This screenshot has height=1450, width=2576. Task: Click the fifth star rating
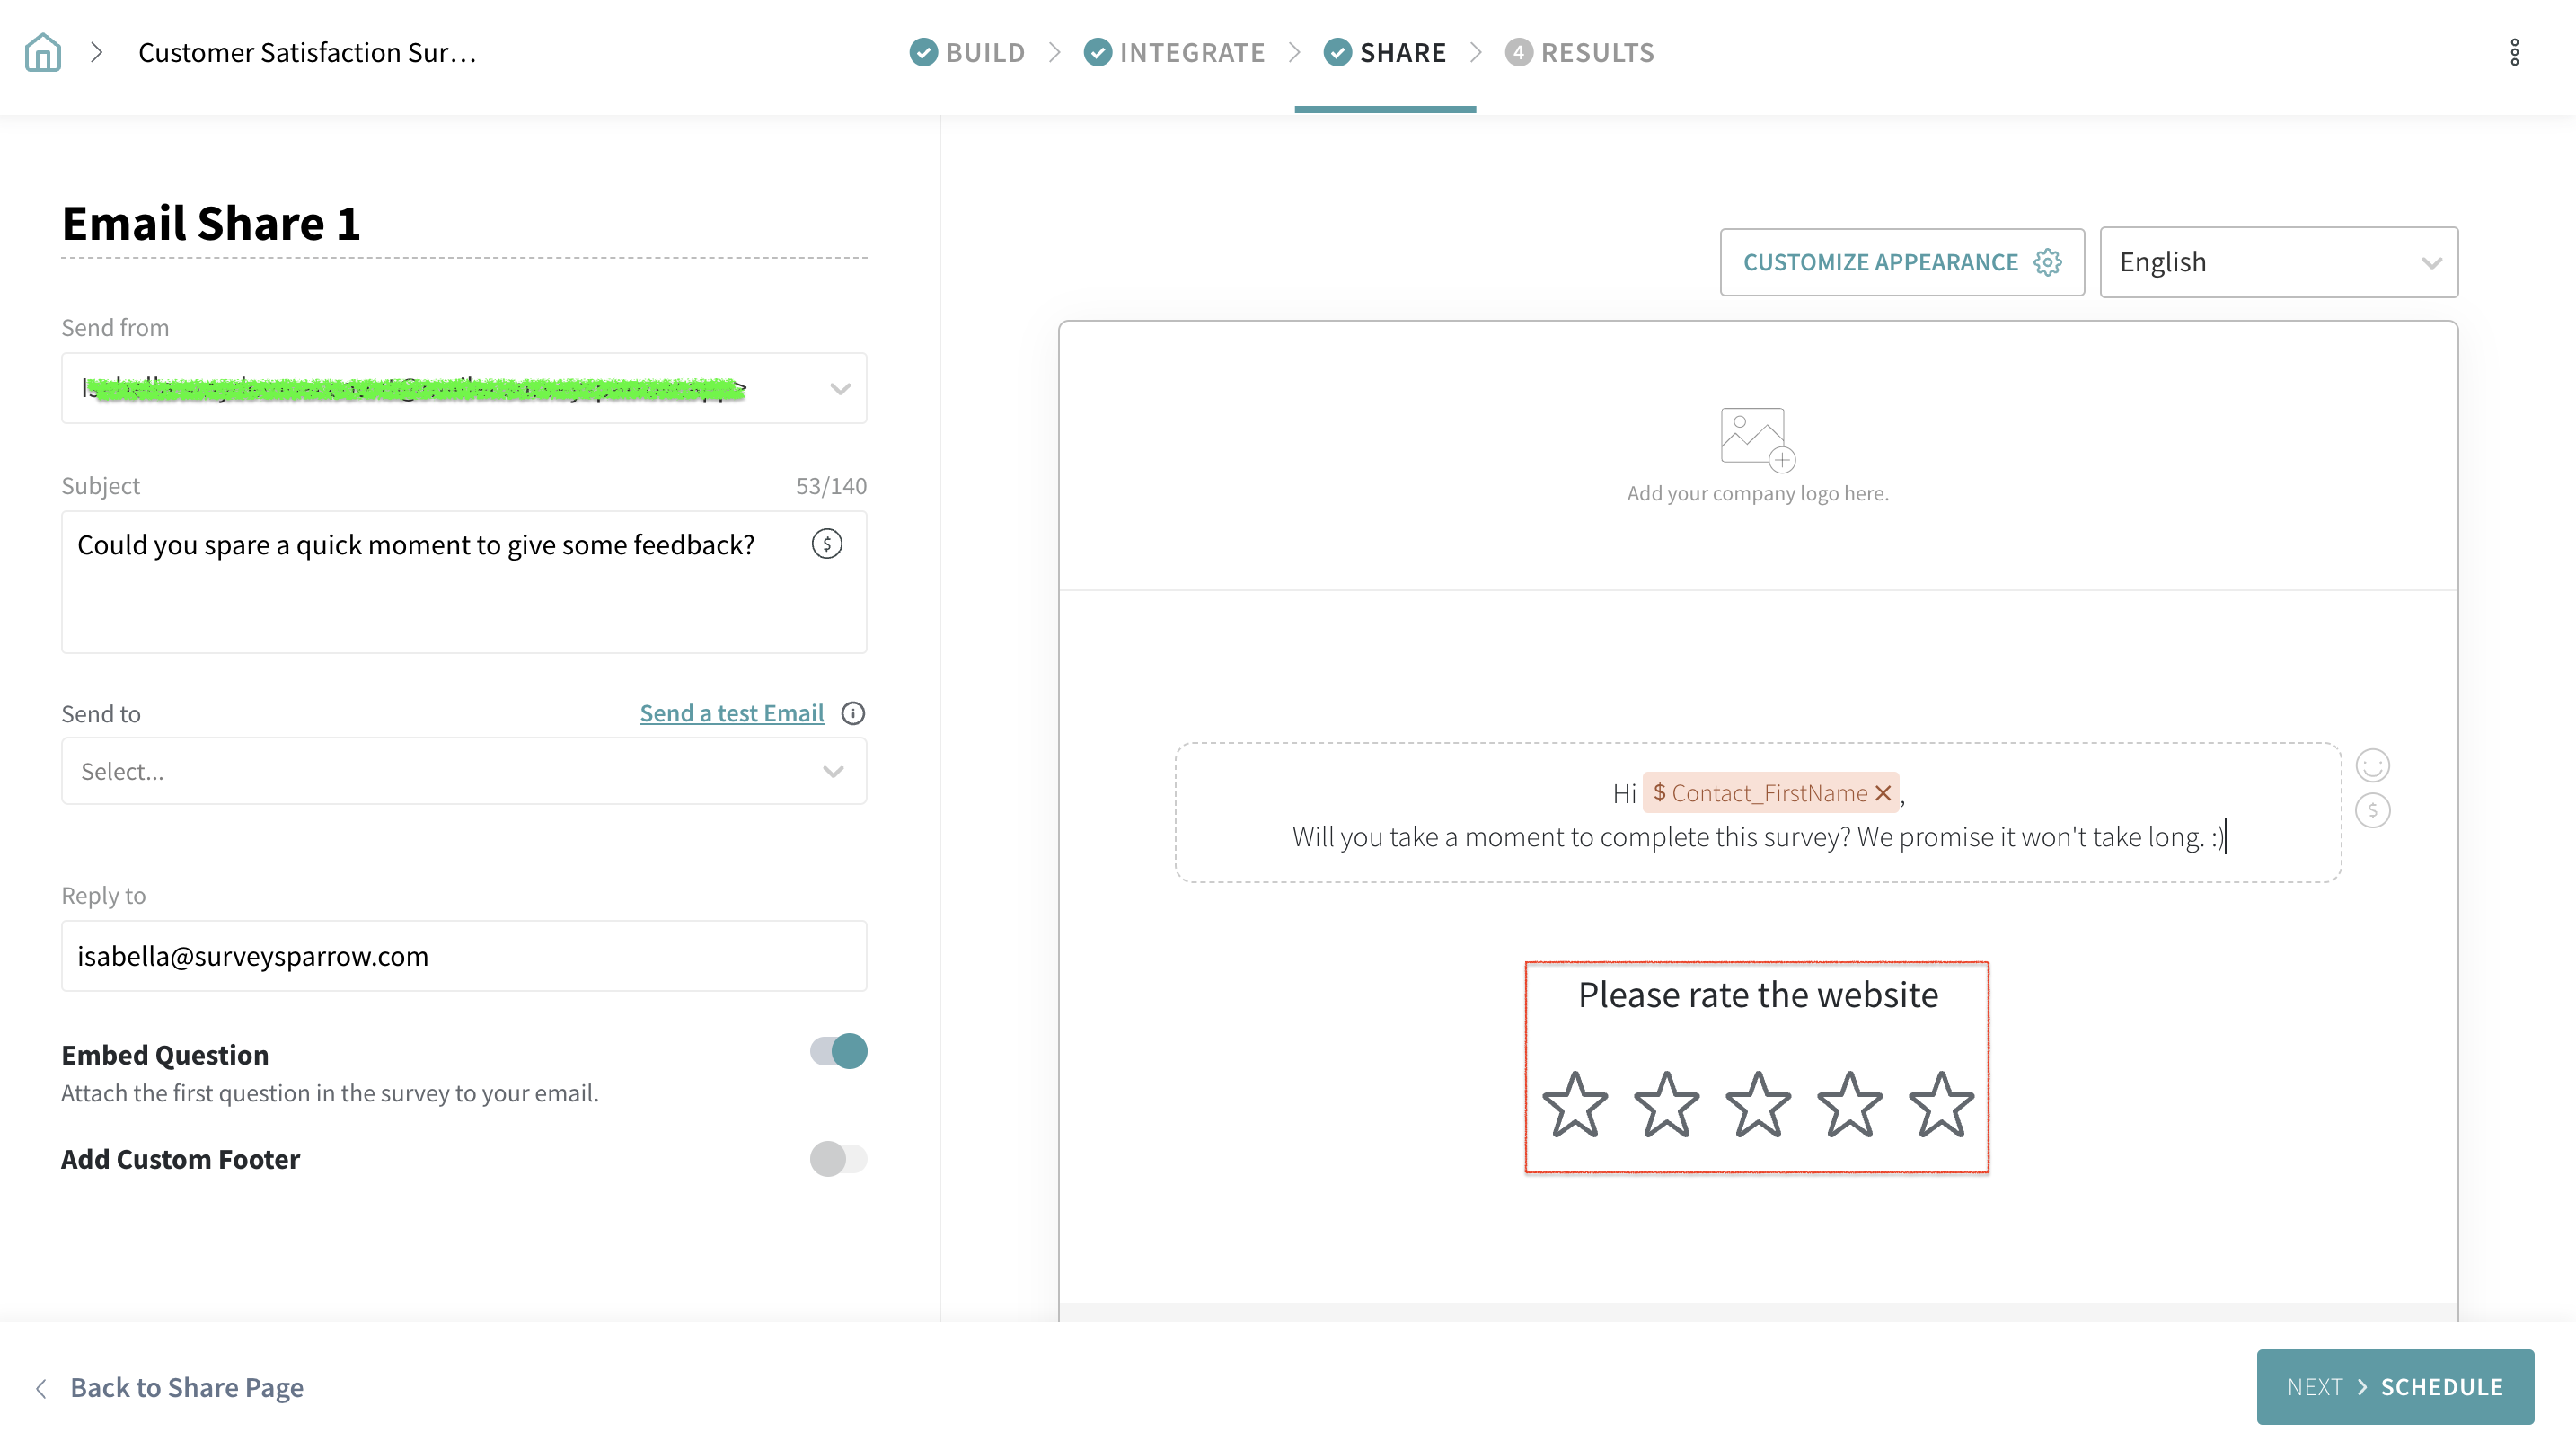pos(1941,1104)
